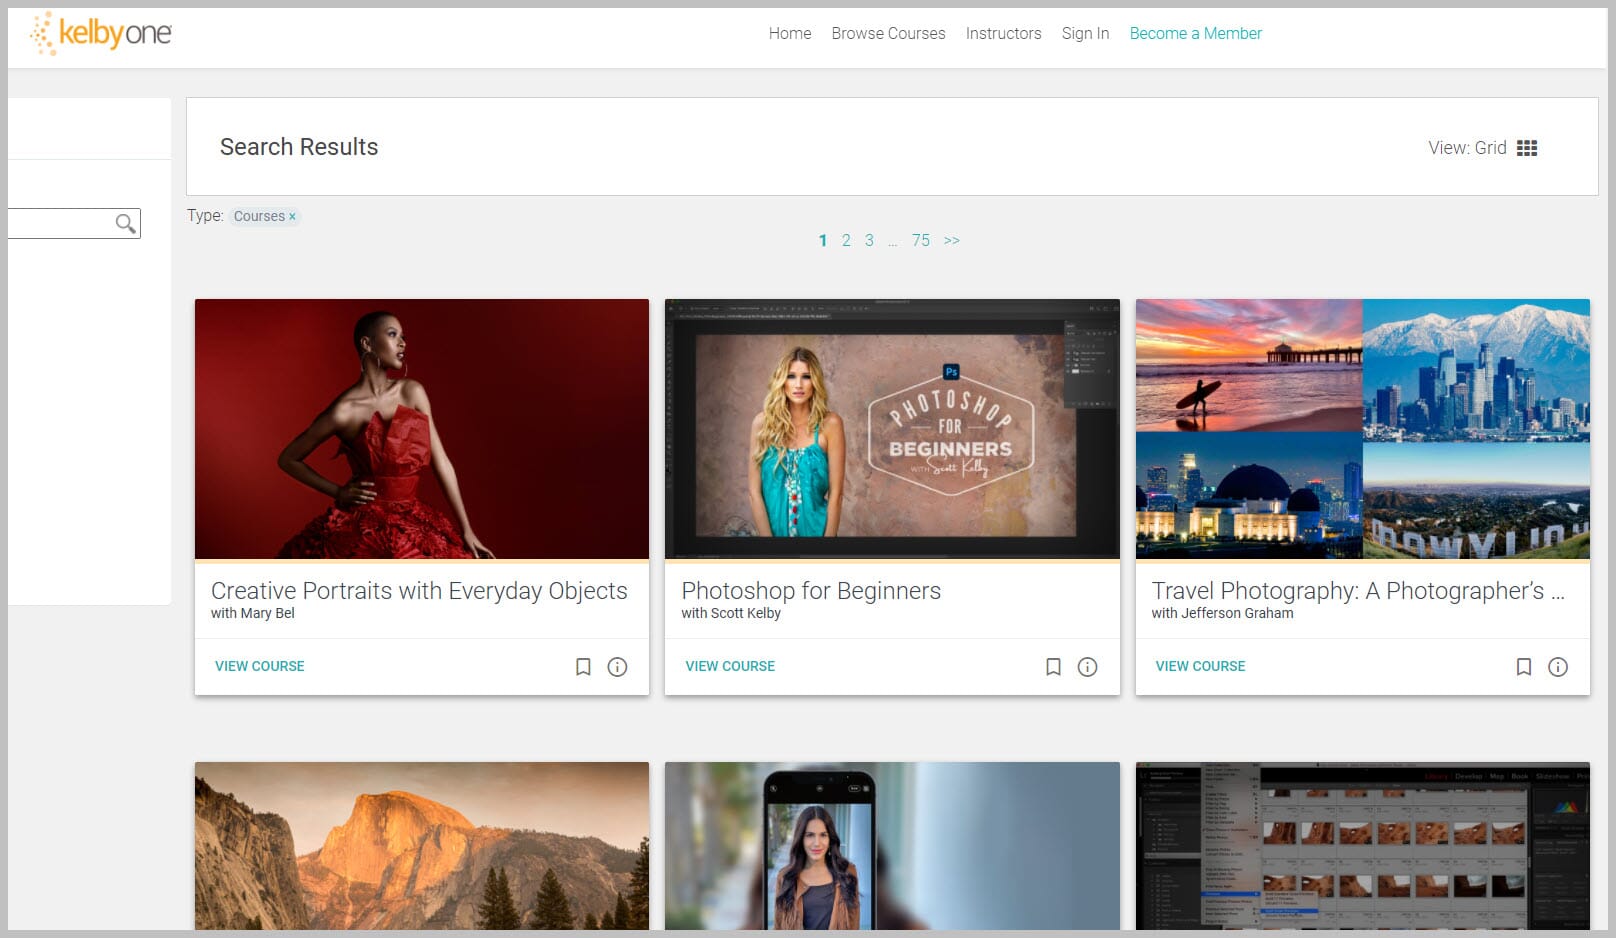Open the Lightroom library screenshot thumbnail
The height and width of the screenshot is (938, 1616).
point(1363,846)
